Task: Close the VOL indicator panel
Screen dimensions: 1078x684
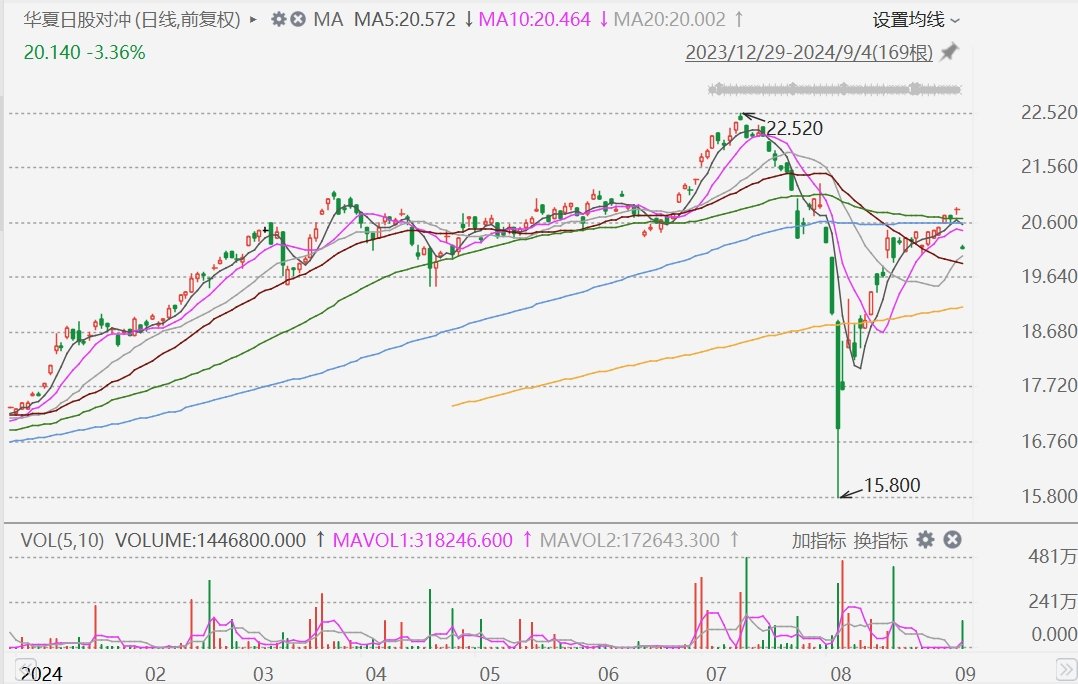Action: 953,540
